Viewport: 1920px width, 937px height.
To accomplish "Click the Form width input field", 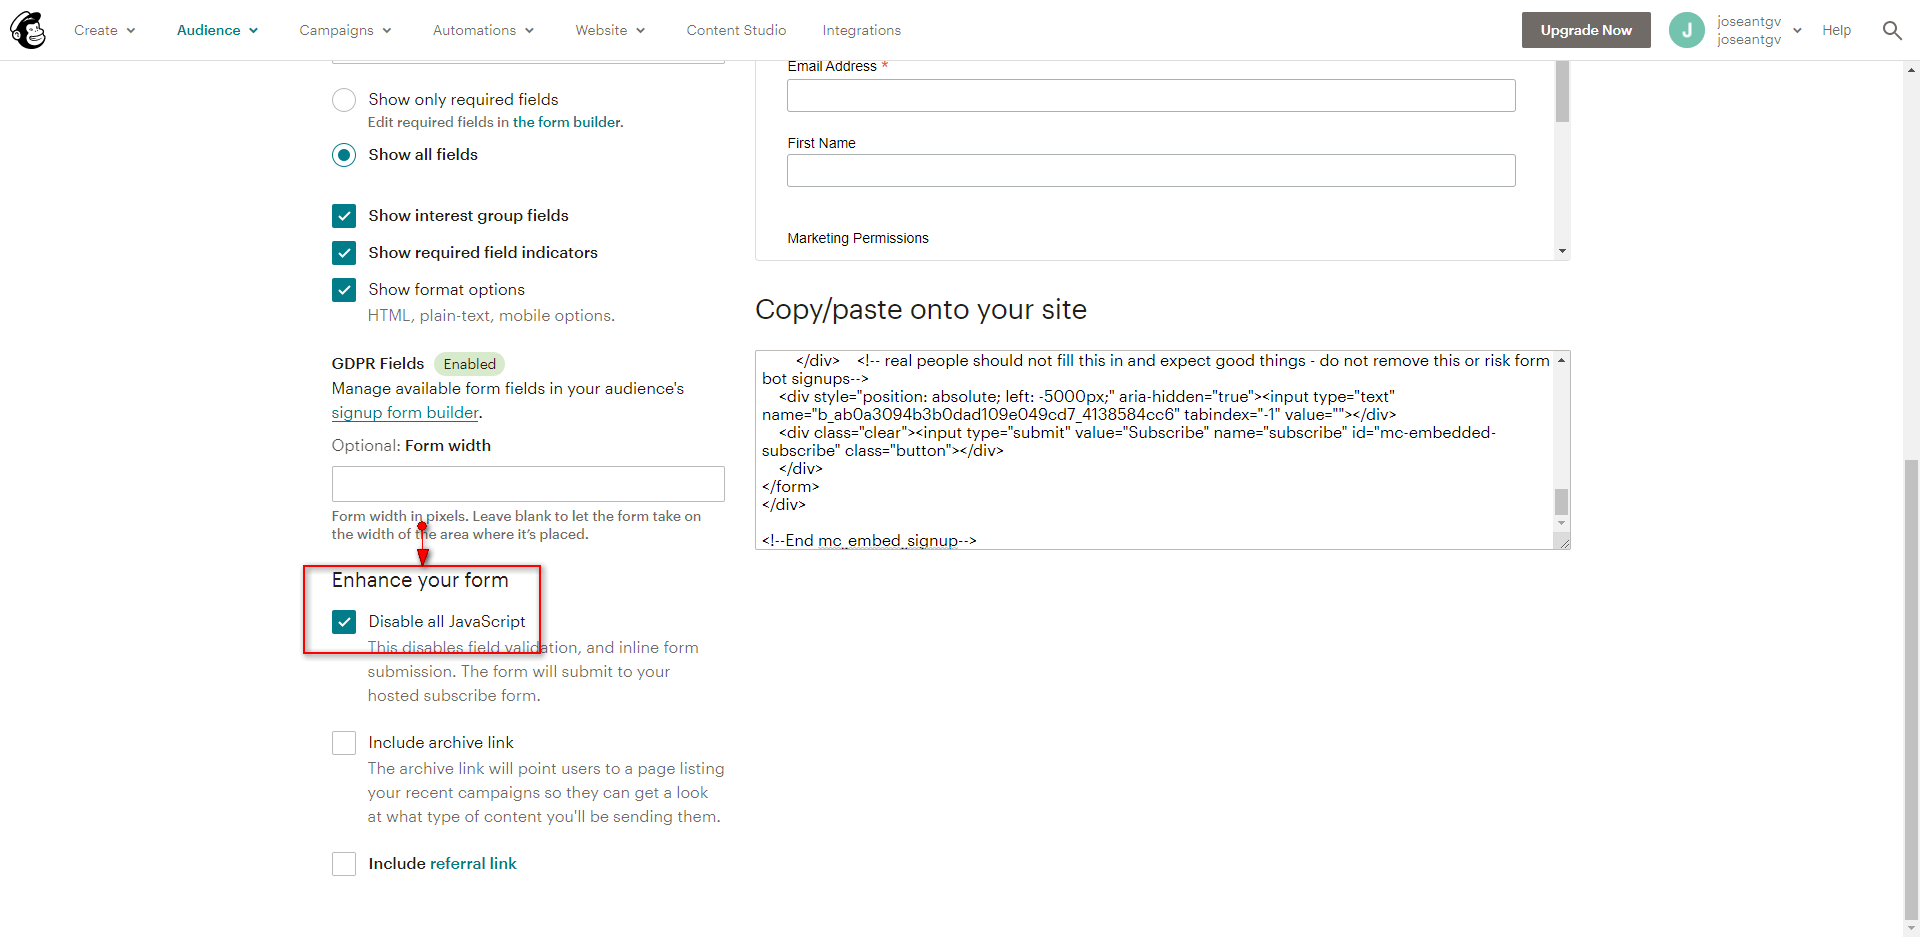I will click(x=528, y=484).
